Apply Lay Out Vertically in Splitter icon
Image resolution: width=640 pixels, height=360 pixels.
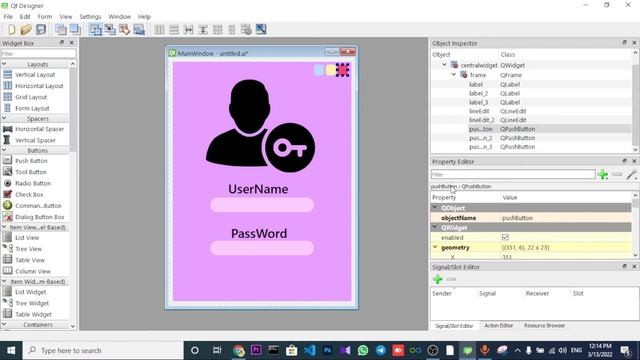(x=203, y=29)
